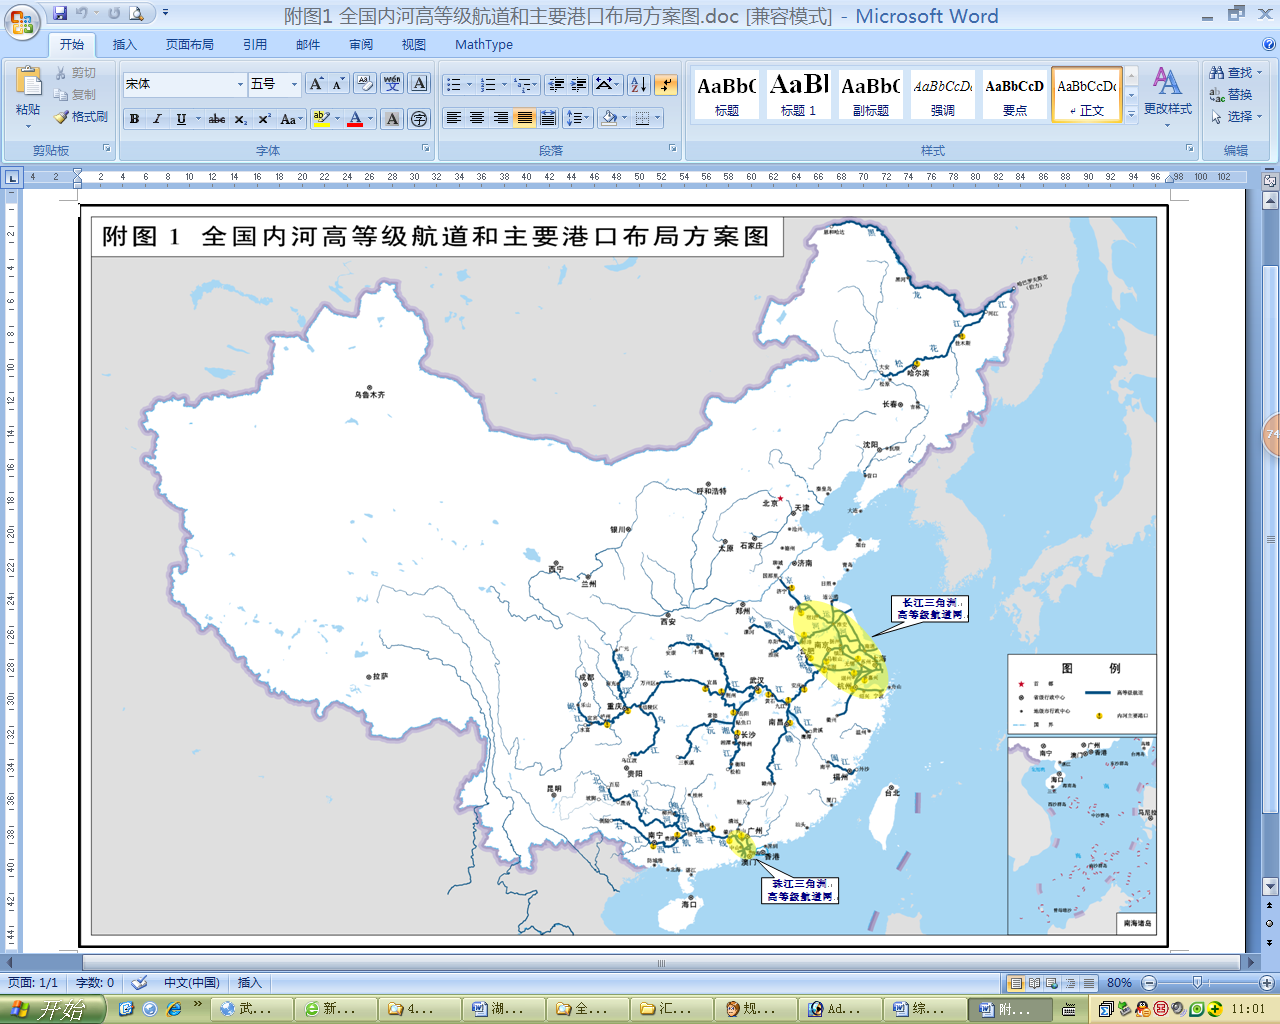
Task: Expand the font color dropdown arrow
Action: tap(371, 119)
